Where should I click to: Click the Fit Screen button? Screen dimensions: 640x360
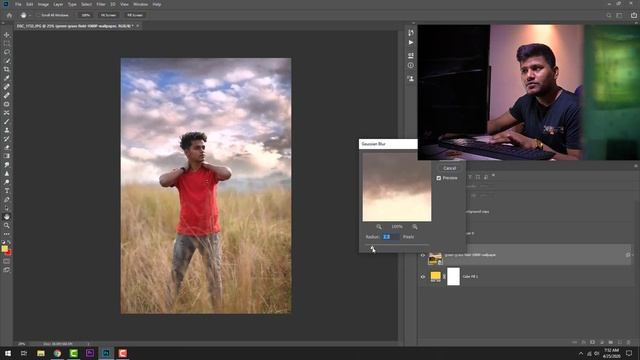(108, 15)
